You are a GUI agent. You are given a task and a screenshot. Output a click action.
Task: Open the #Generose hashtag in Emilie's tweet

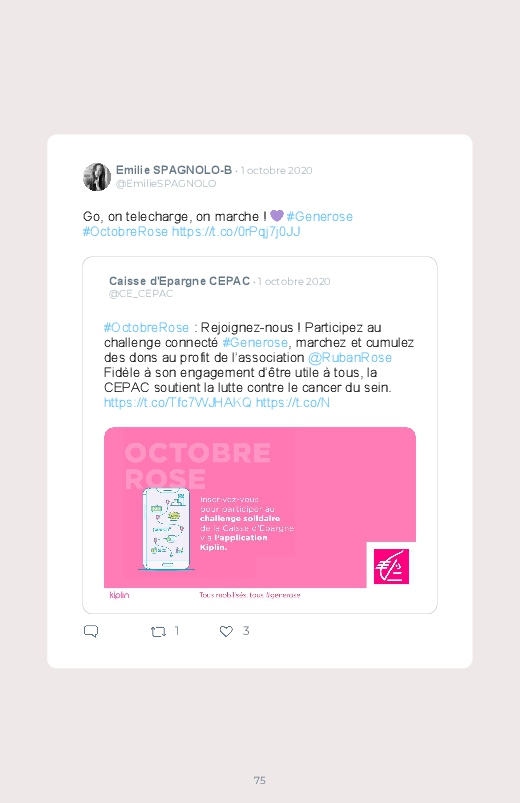click(320, 217)
